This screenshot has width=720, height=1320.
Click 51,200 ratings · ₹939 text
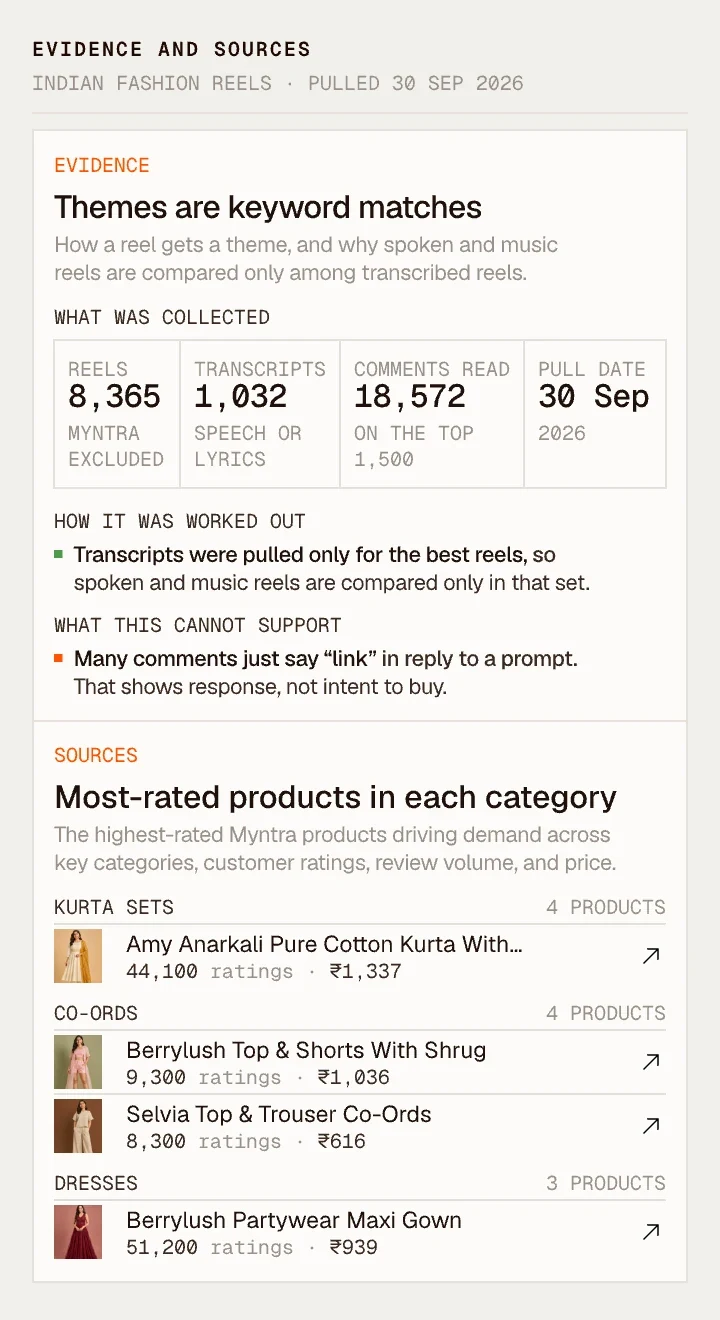(252, 1247)
